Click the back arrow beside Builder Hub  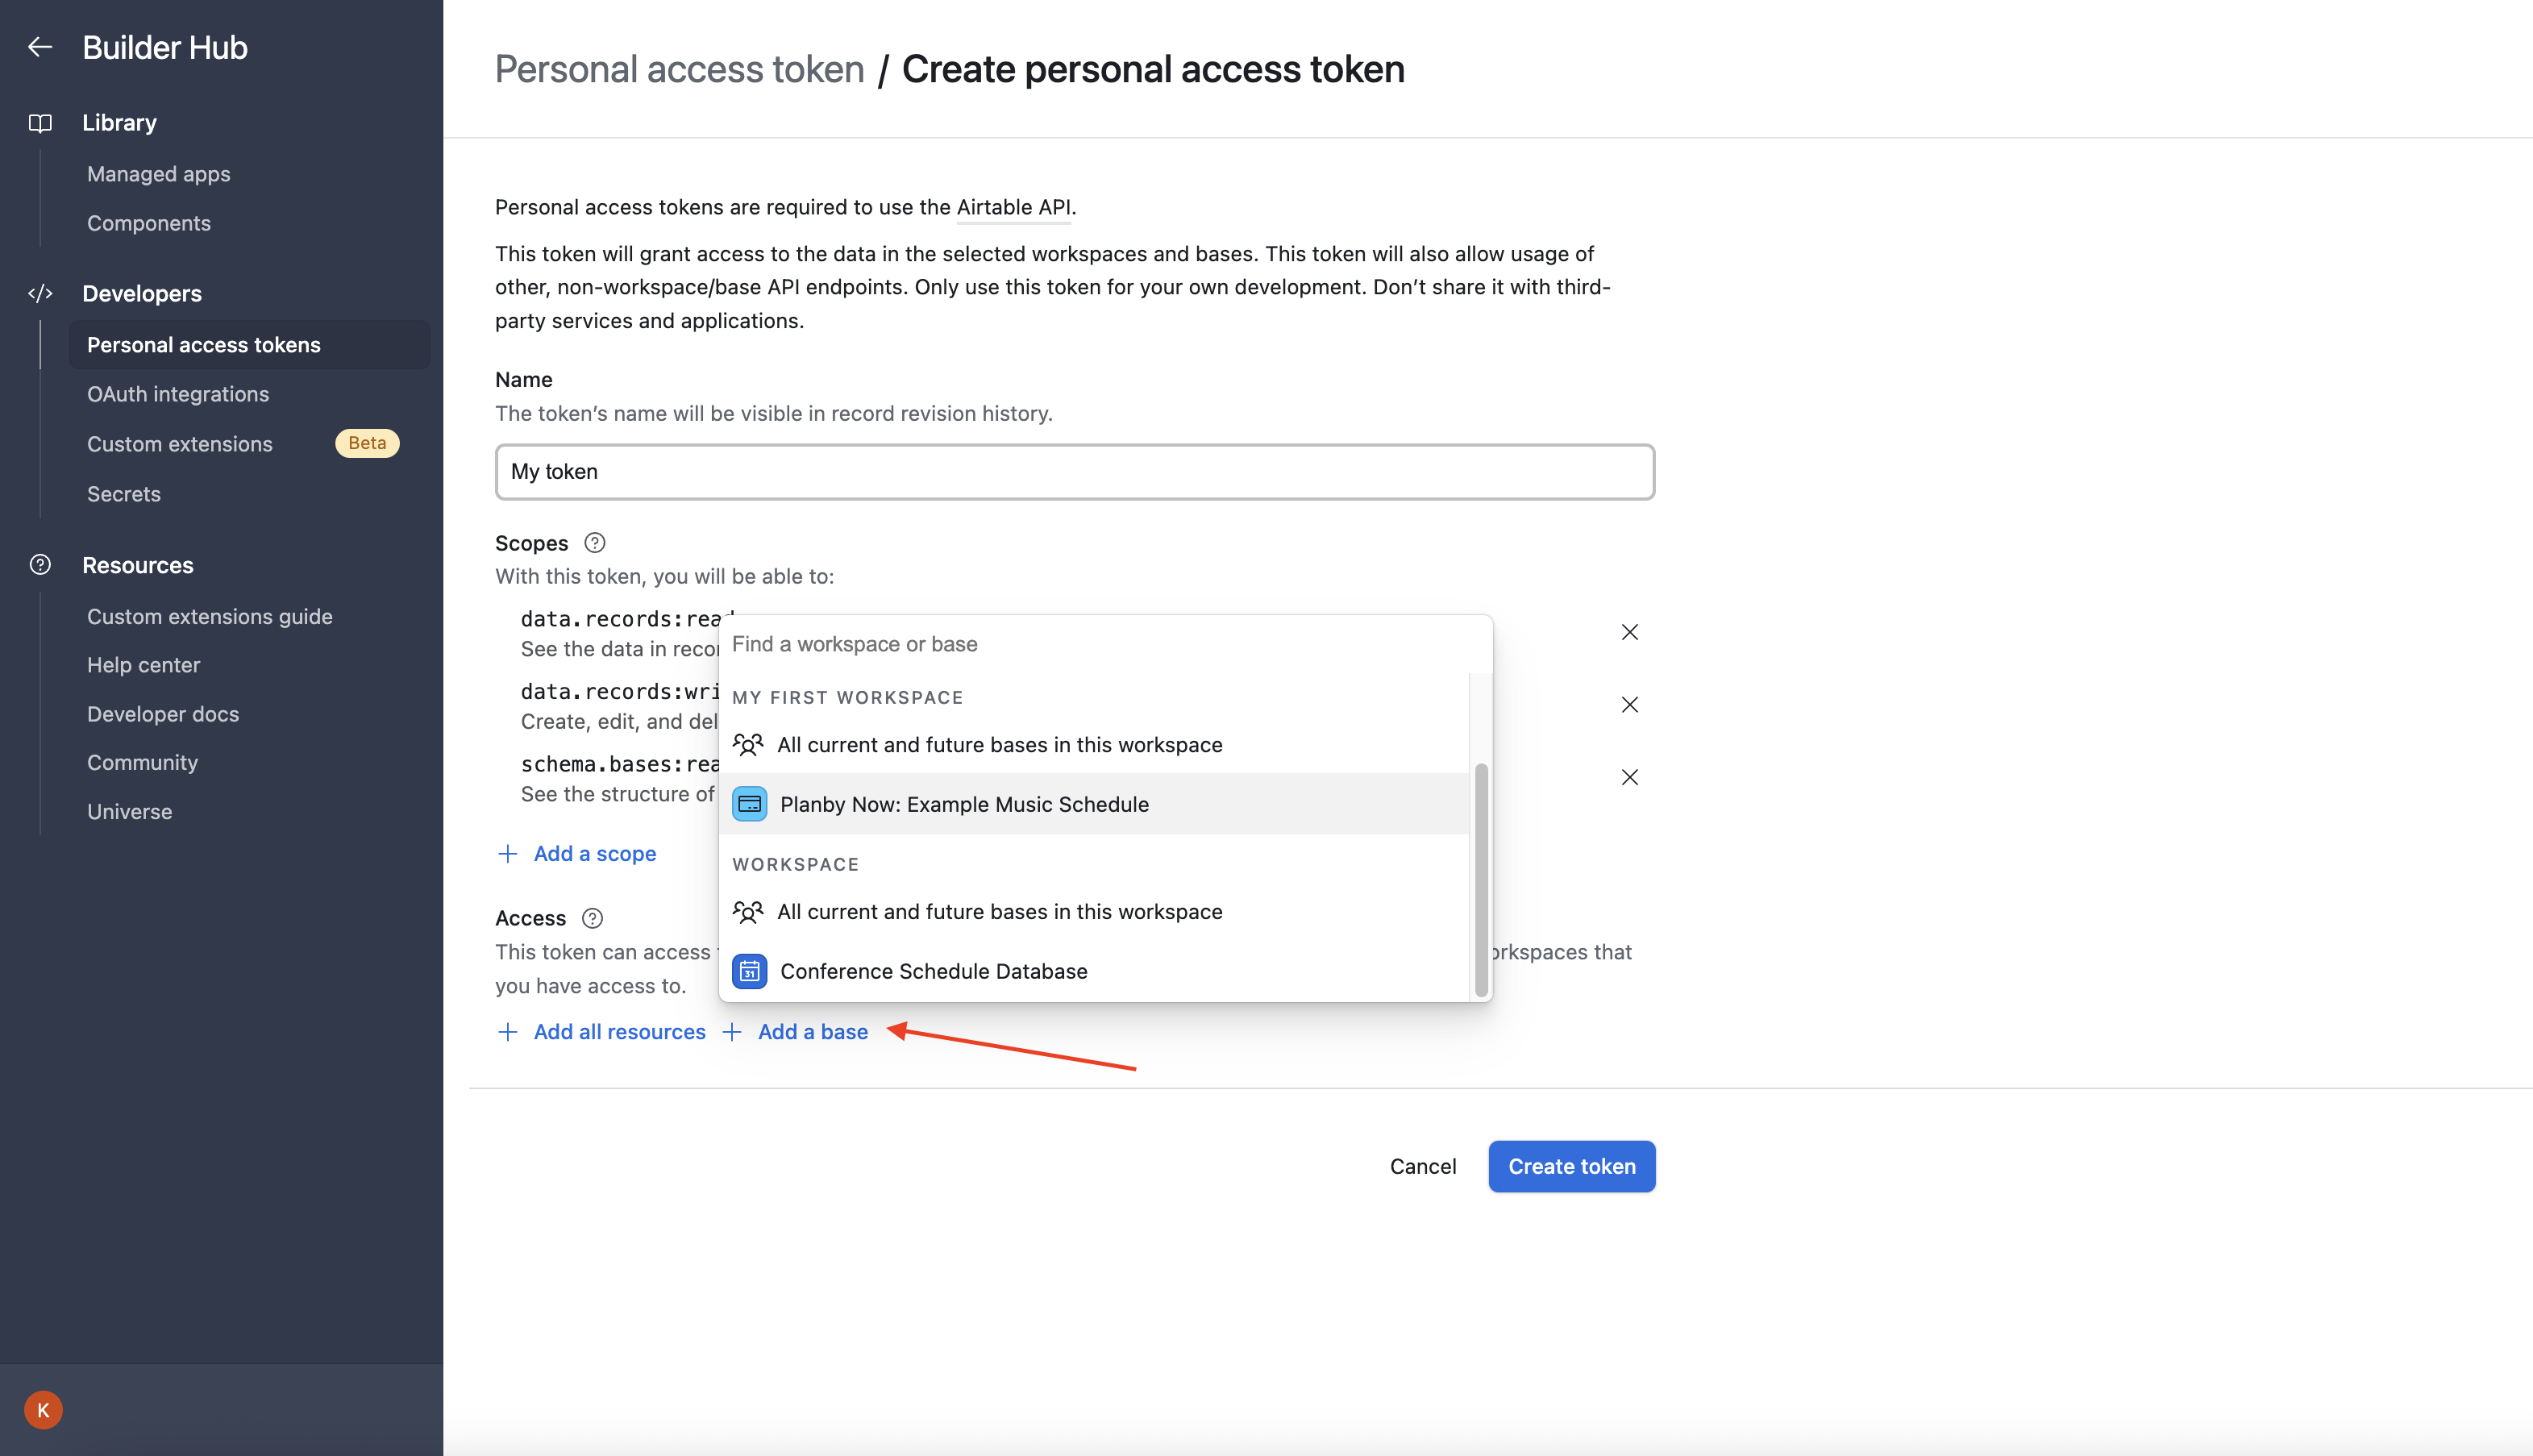(40, 47)
